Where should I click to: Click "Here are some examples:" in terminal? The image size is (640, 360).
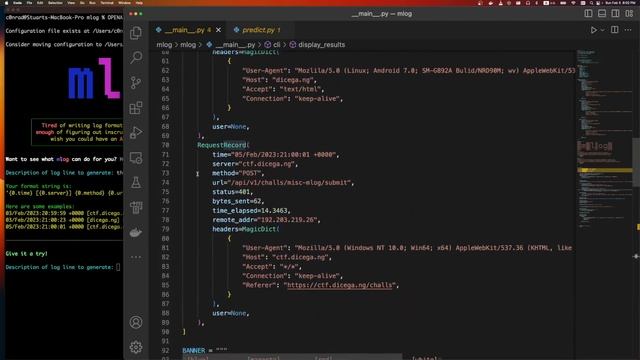pyautogui.click(x=40, y=206)
